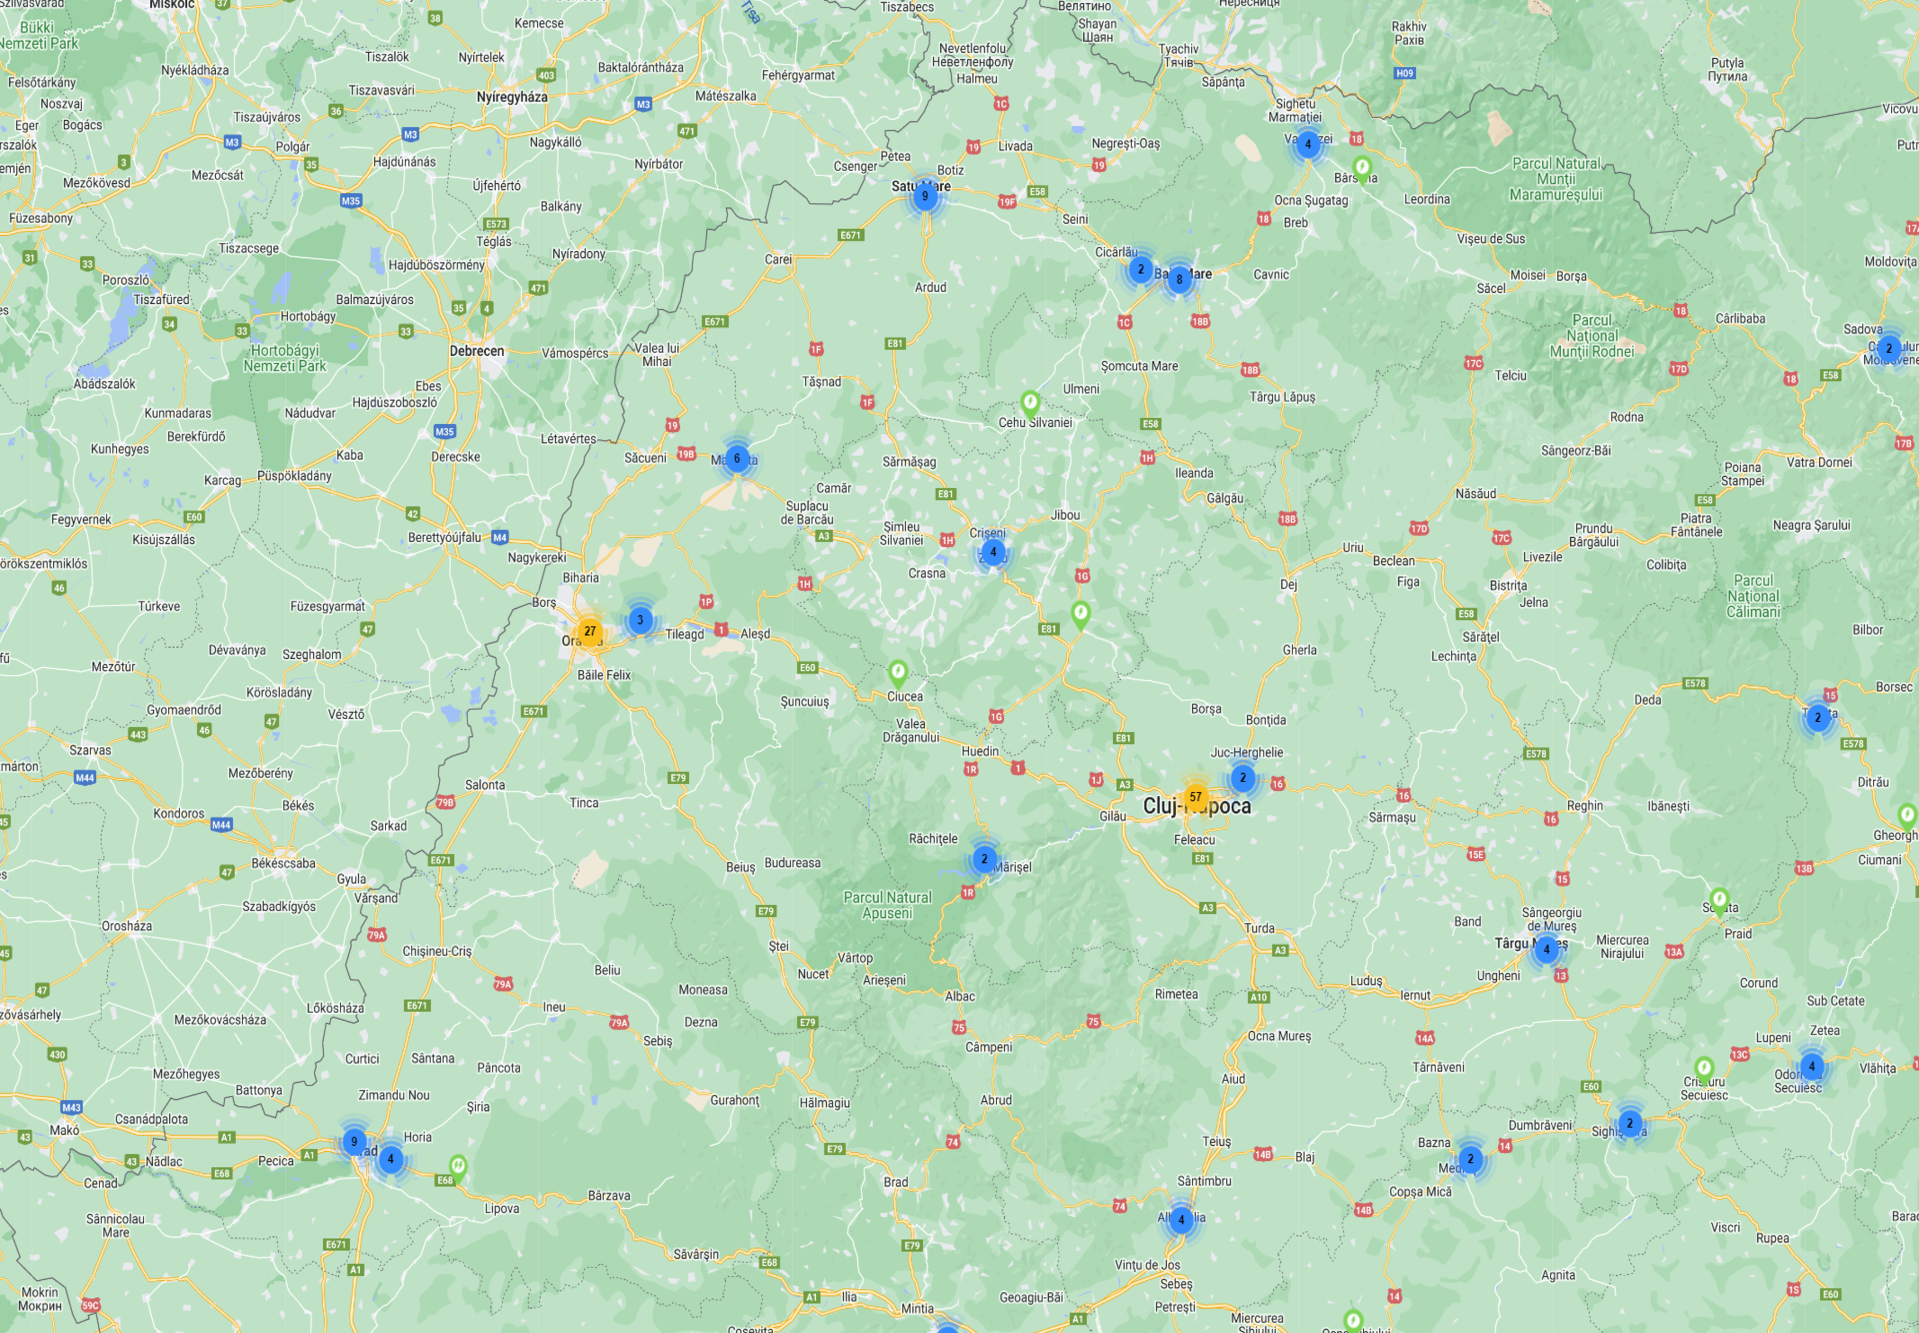This screenshot has height=1333, width=1919.
Task: Select the green pin above Ciucea
Action: point(898,671)
